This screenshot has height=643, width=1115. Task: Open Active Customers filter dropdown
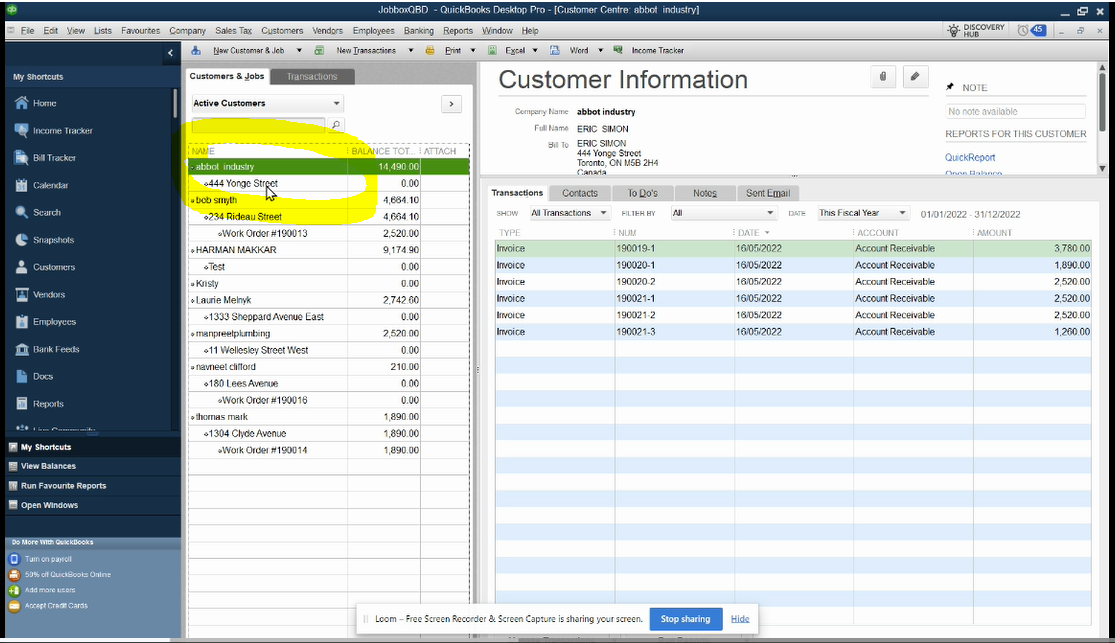point(267,104)
